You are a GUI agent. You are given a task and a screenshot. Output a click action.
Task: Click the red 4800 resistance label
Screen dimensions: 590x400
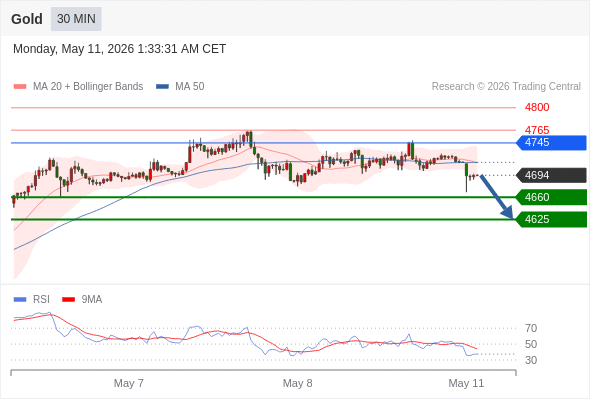pyautogui.click(x=537, y=108)
